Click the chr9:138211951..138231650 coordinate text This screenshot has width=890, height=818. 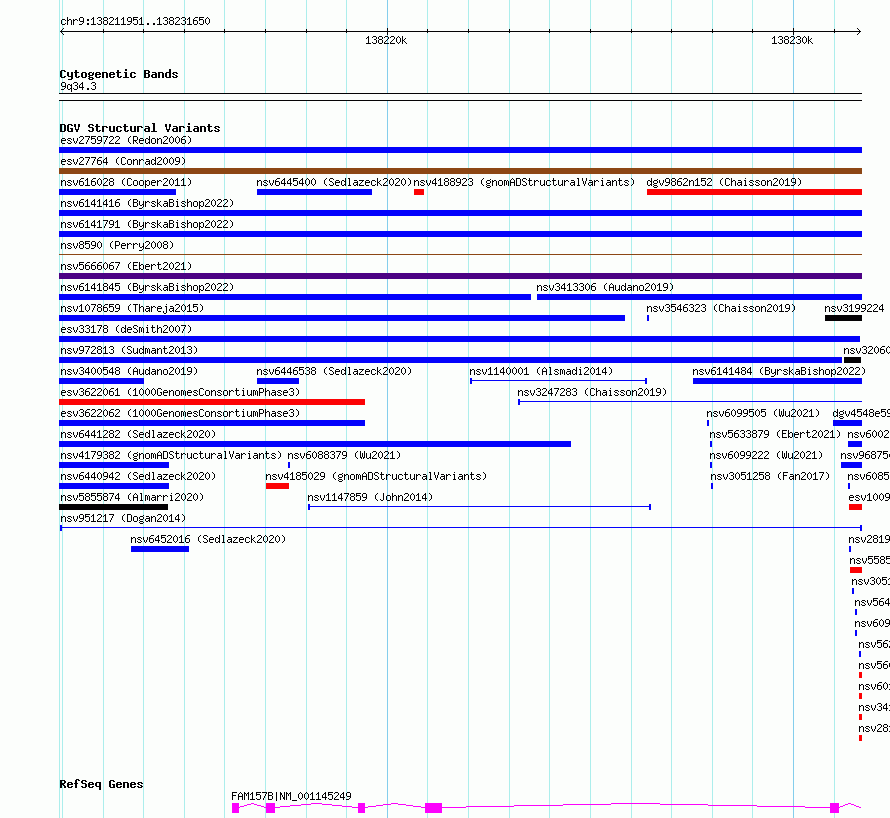(x=135, y=21)
